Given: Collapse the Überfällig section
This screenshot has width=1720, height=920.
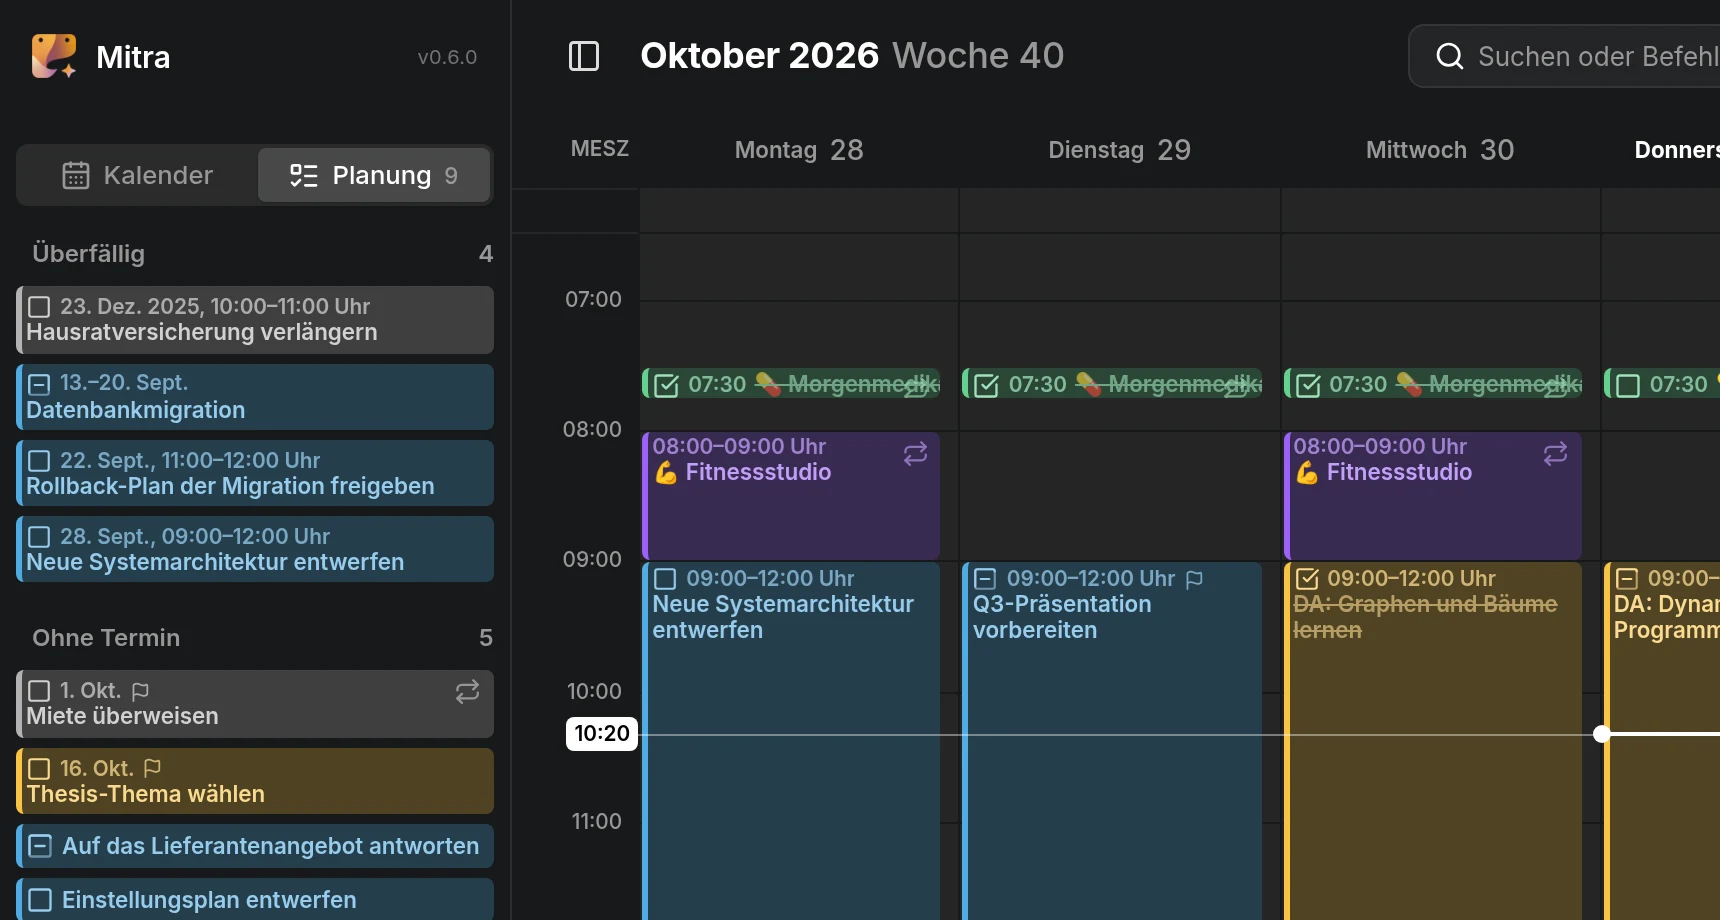Looking at the screenshot, I should click(262, 254).
